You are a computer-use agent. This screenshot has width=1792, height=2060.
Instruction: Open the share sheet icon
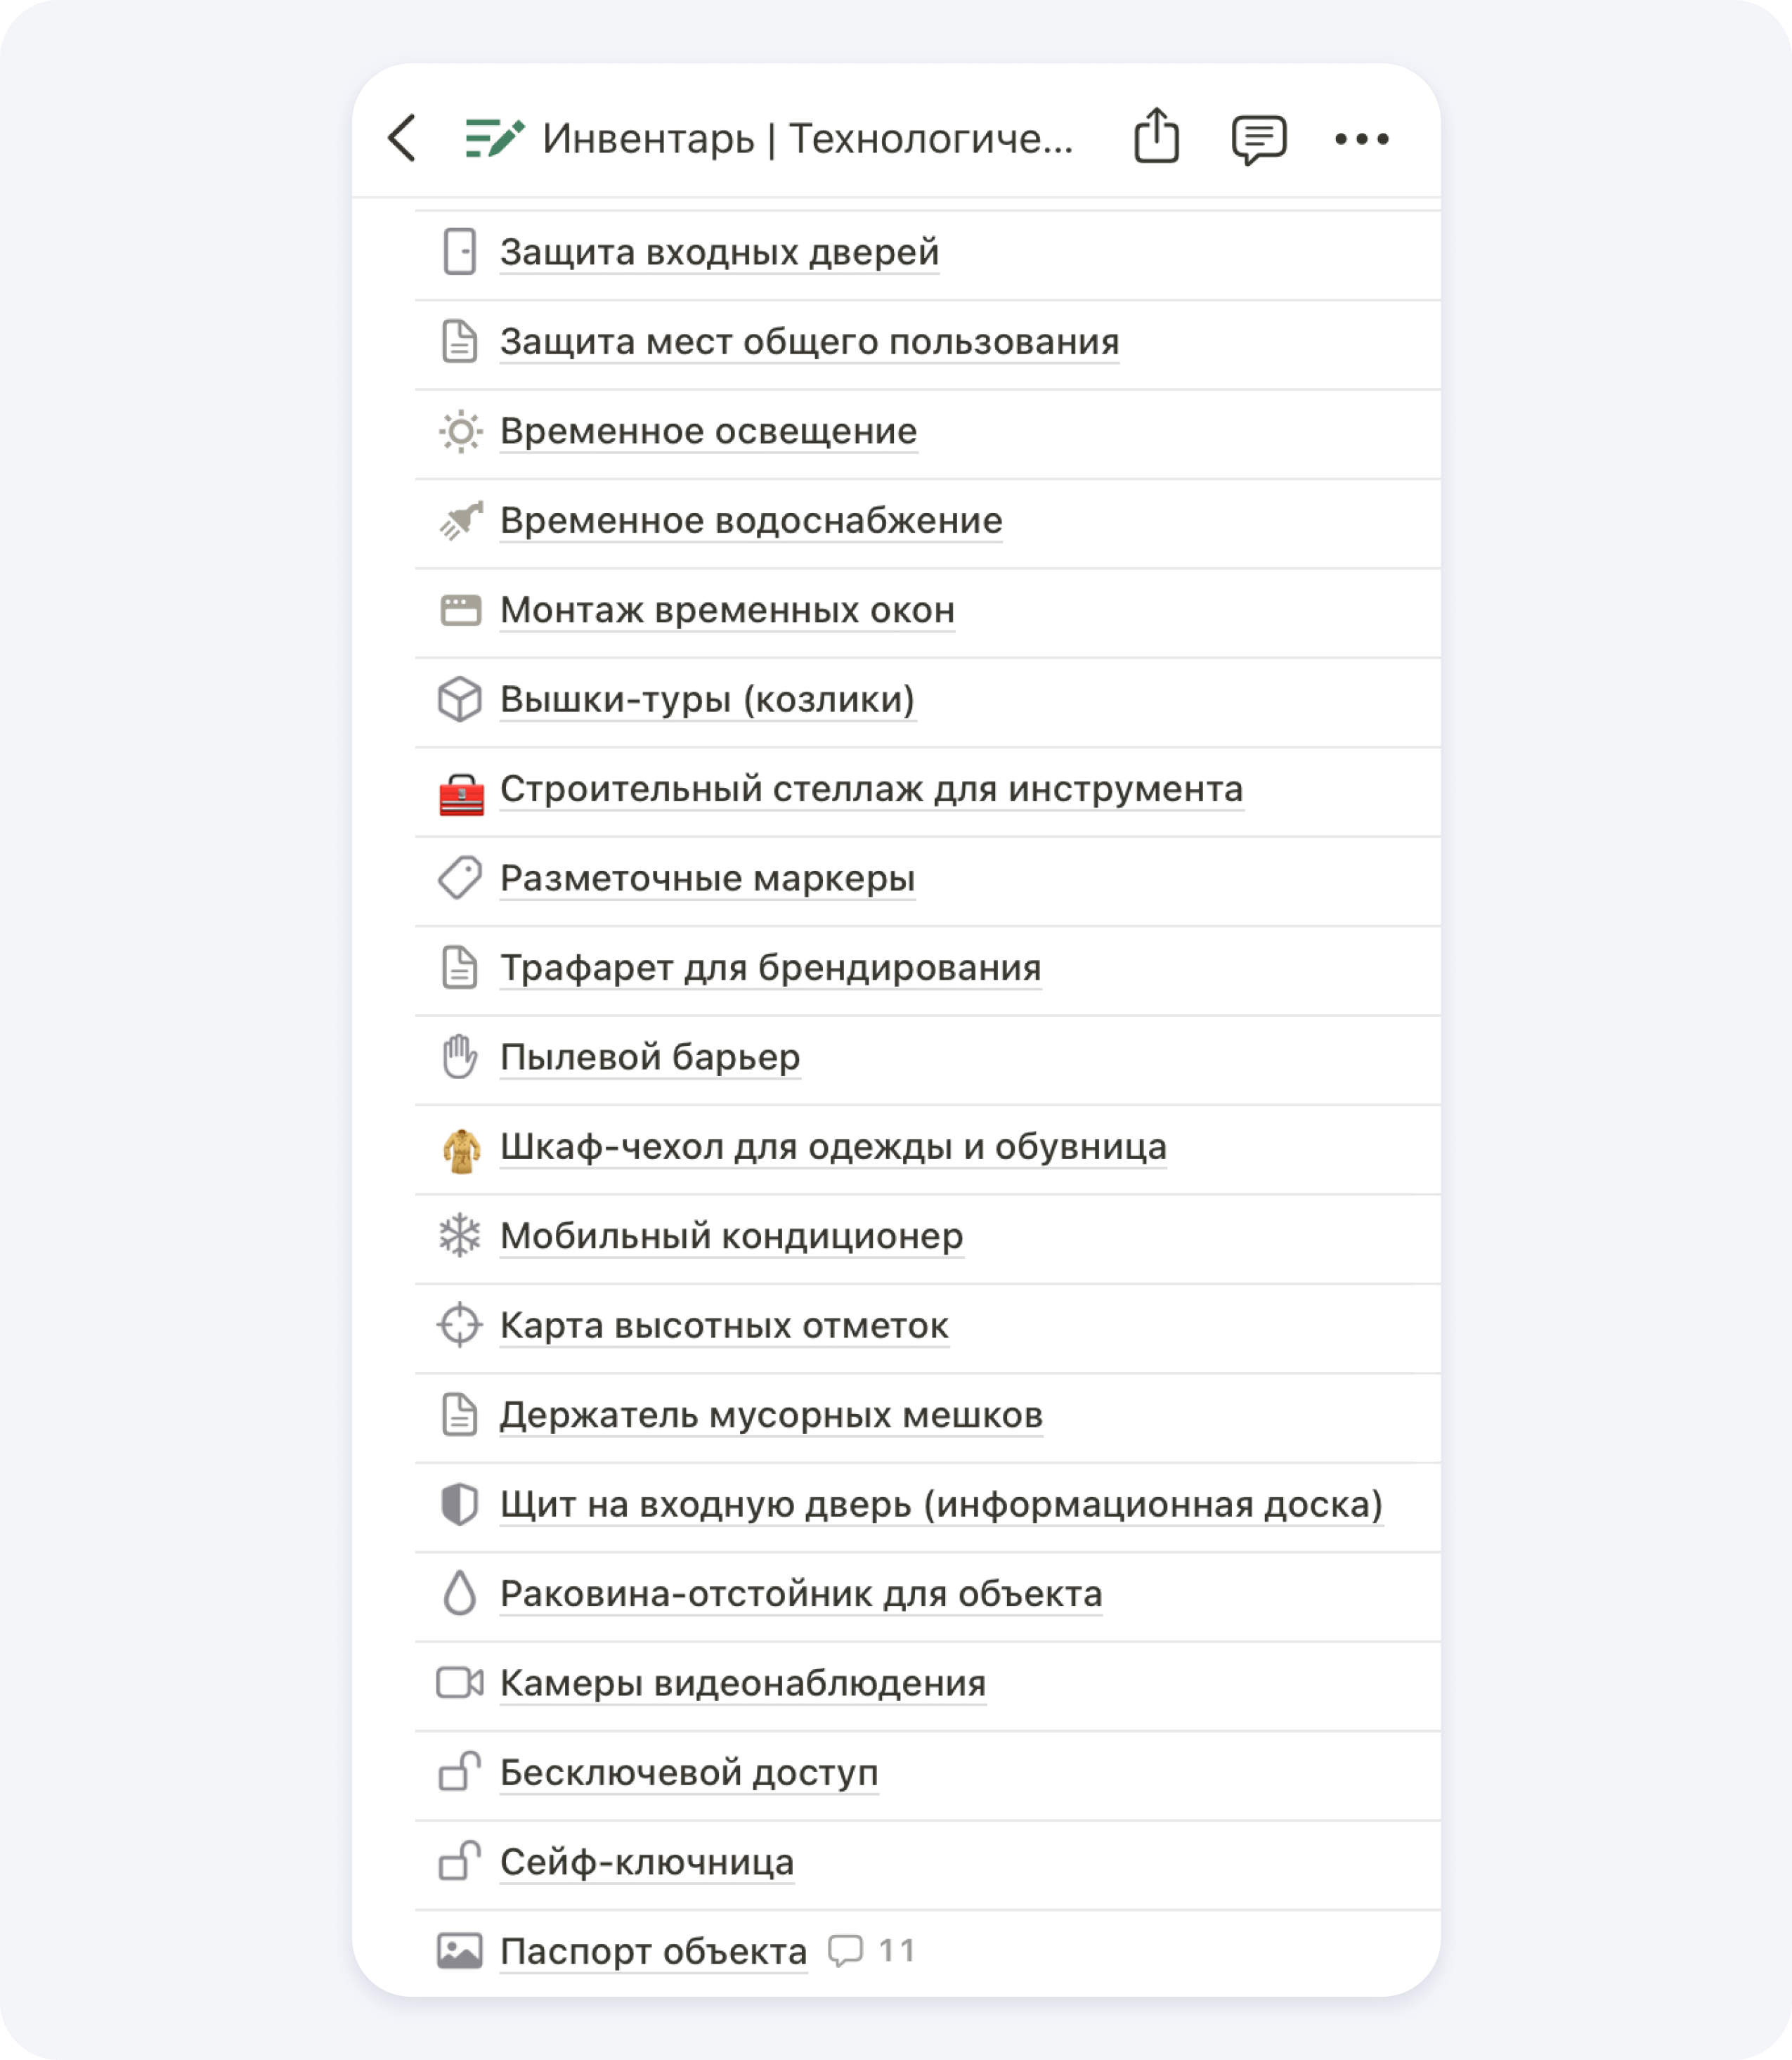1156,136
